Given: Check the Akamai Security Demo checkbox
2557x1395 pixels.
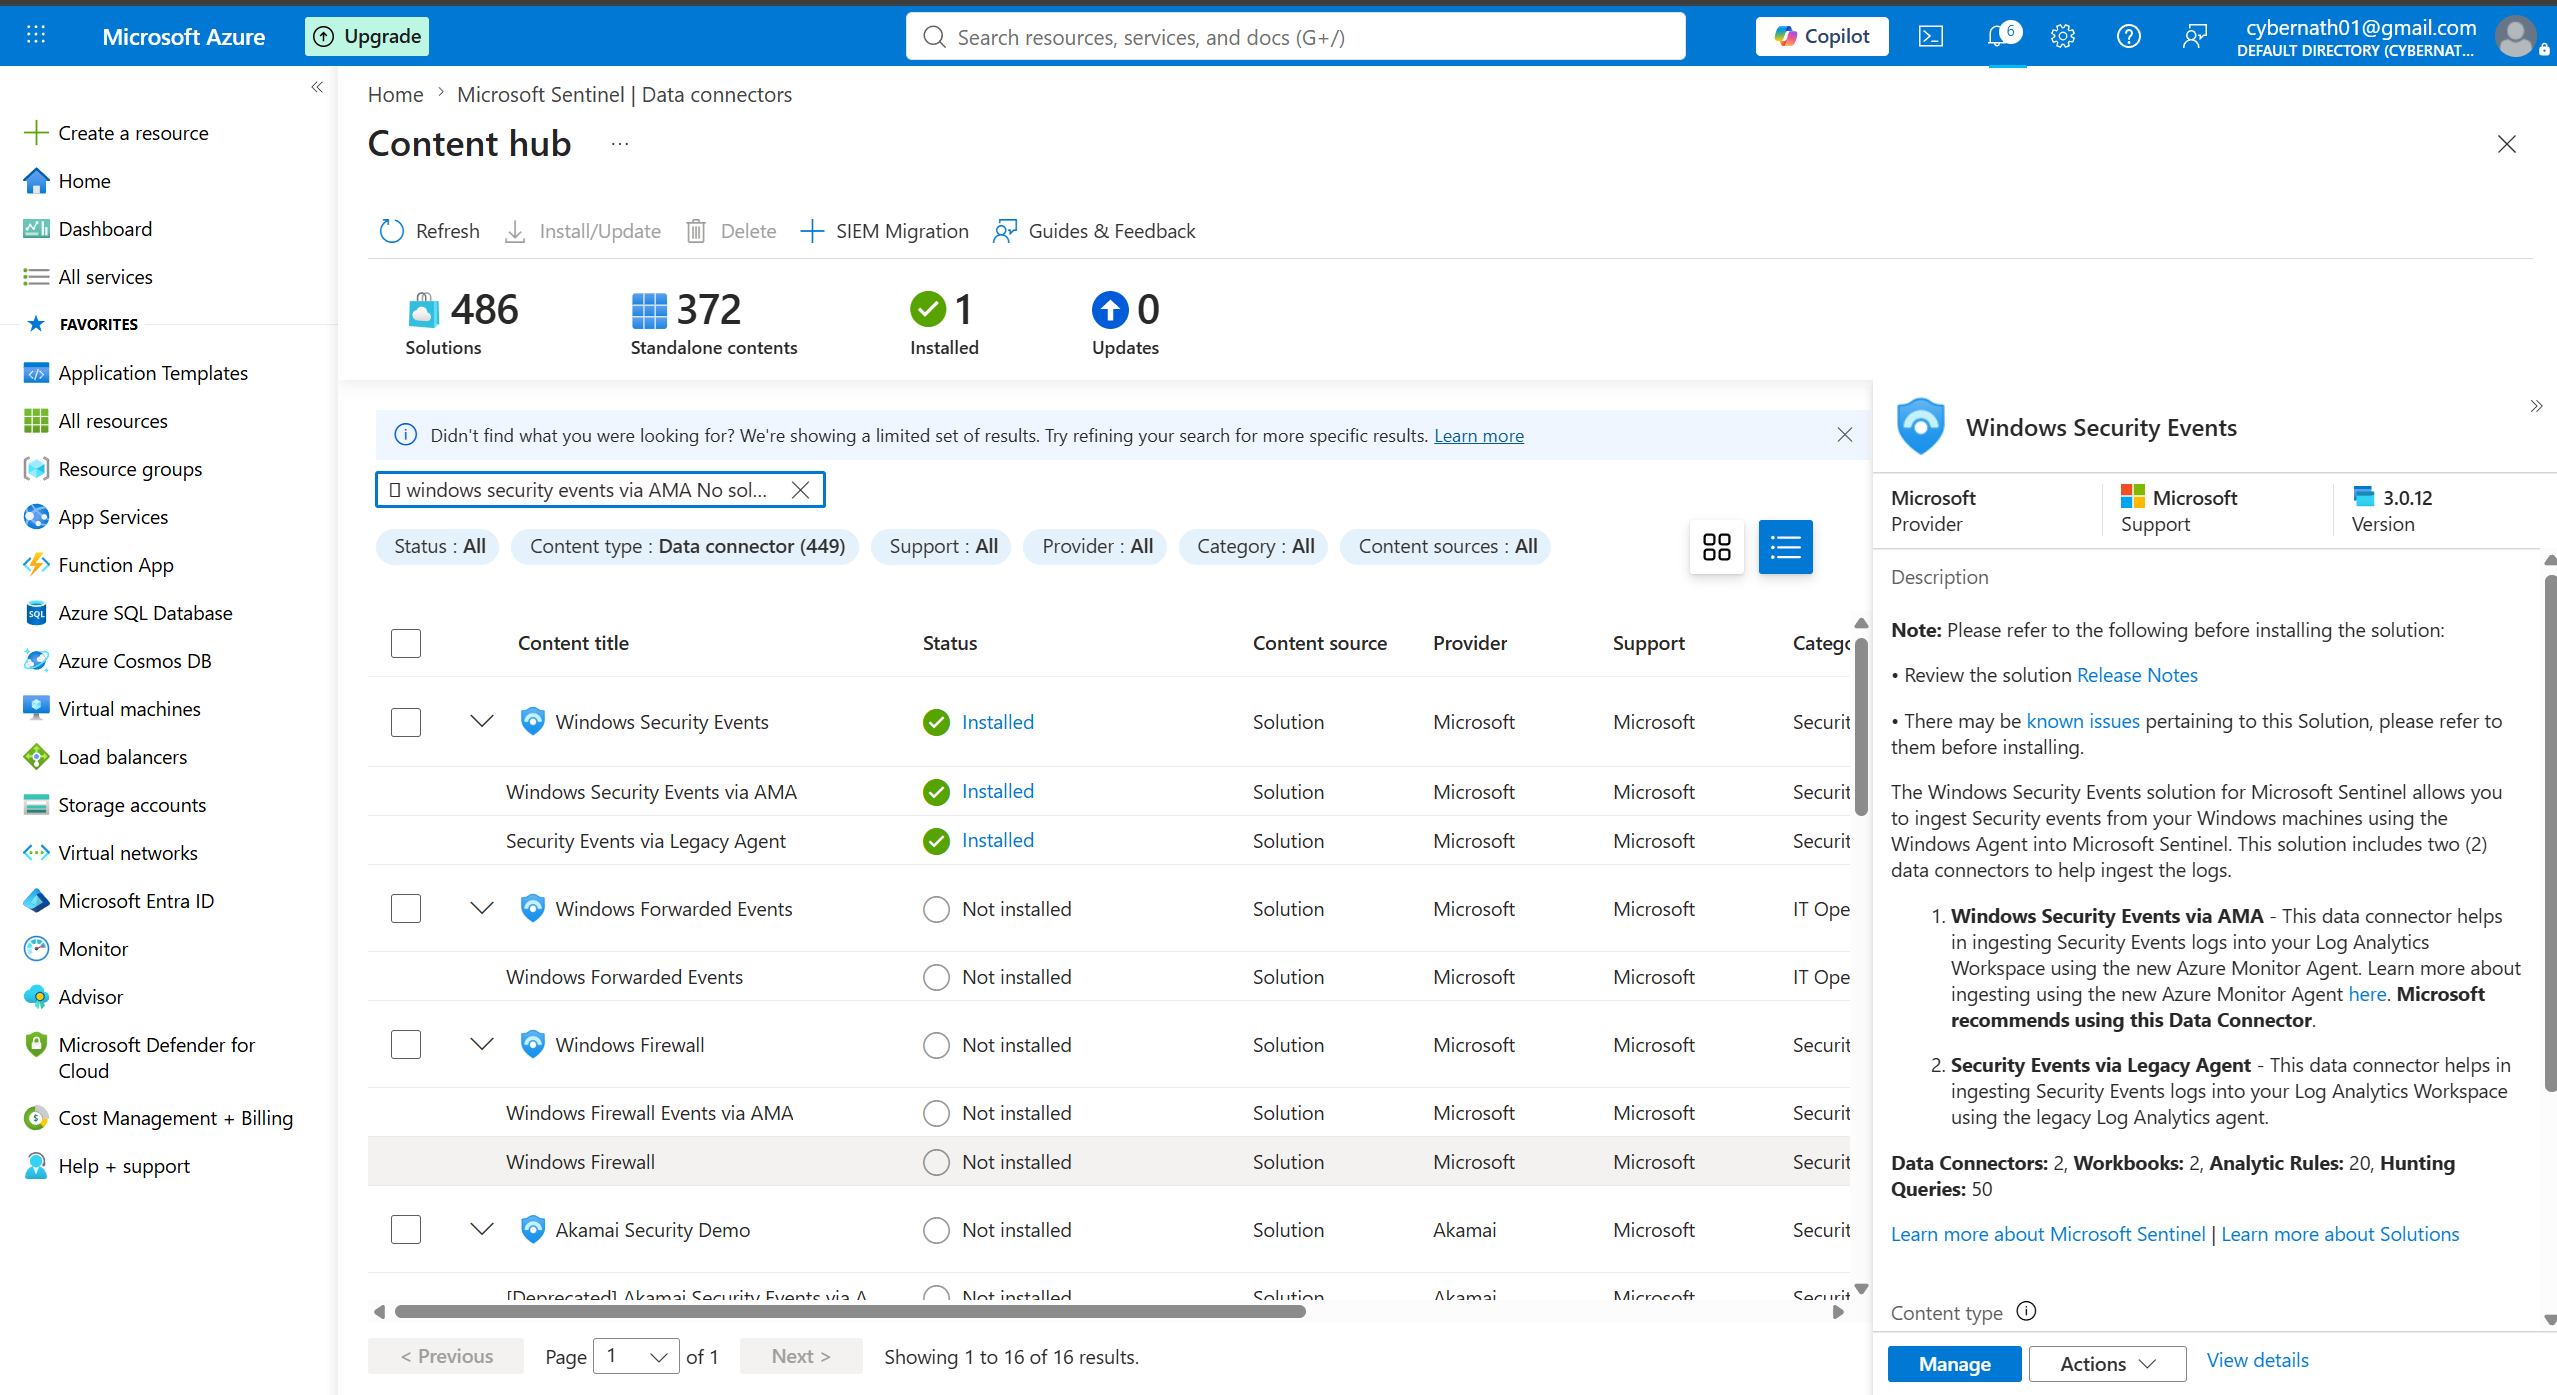Looking at the screenshot, I should [x=406, y=1230].
